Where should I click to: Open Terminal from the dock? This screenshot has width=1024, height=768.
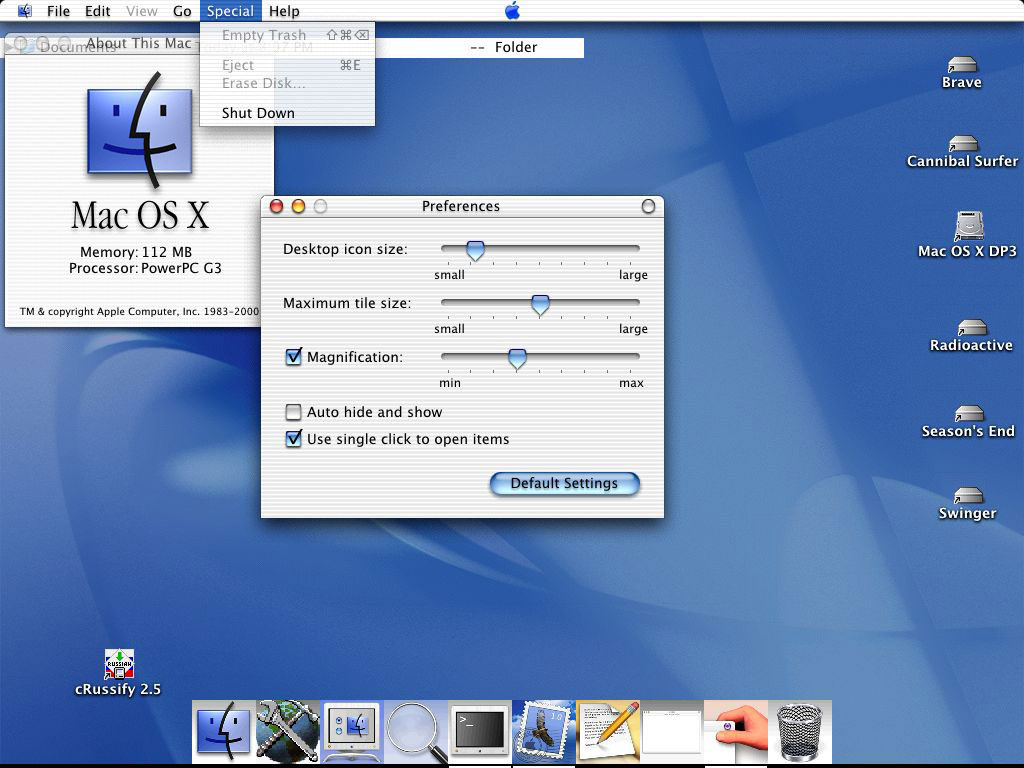tap(479, 731)
